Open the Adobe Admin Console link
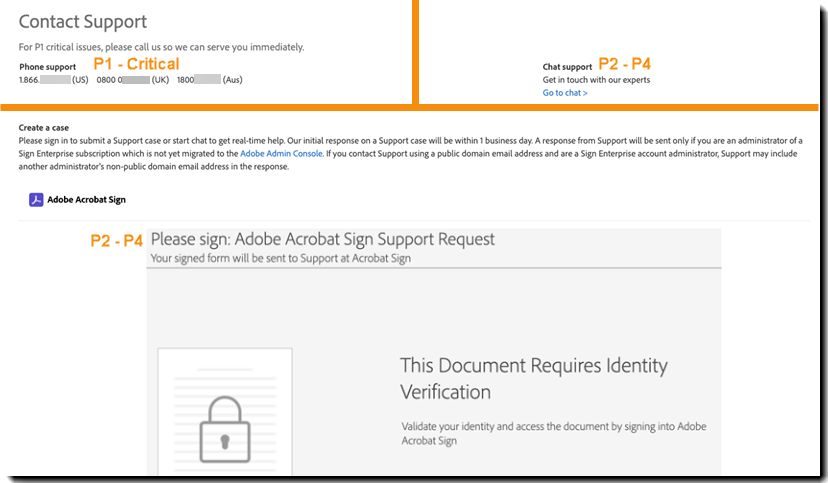 point(281,154)
